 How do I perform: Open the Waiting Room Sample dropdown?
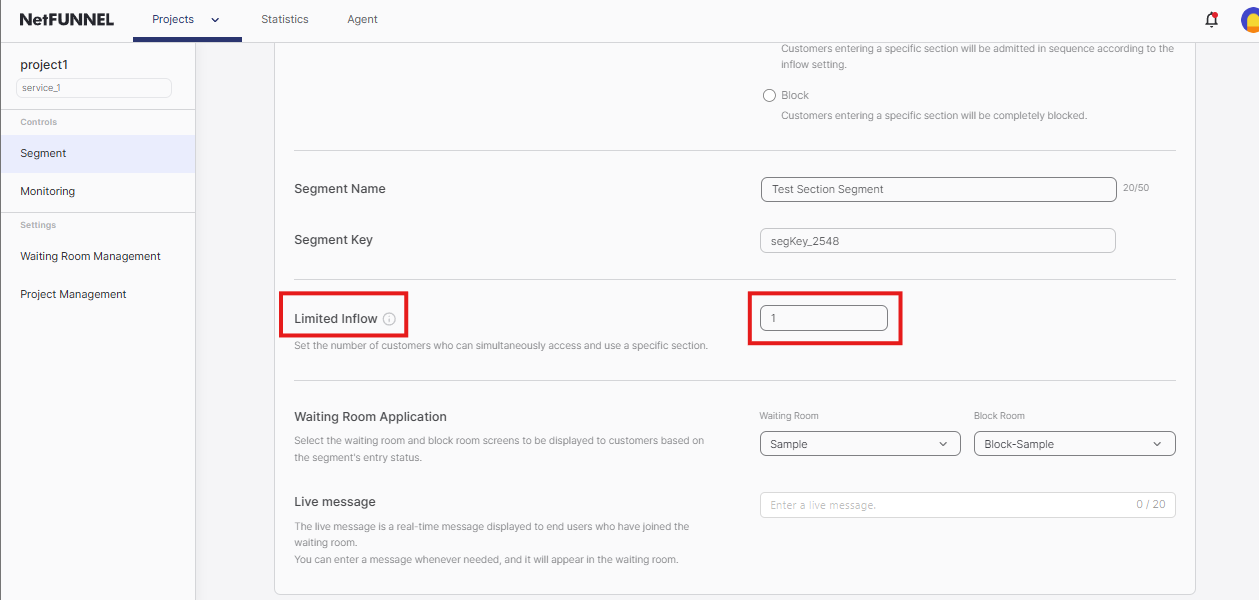click(859, 444)
